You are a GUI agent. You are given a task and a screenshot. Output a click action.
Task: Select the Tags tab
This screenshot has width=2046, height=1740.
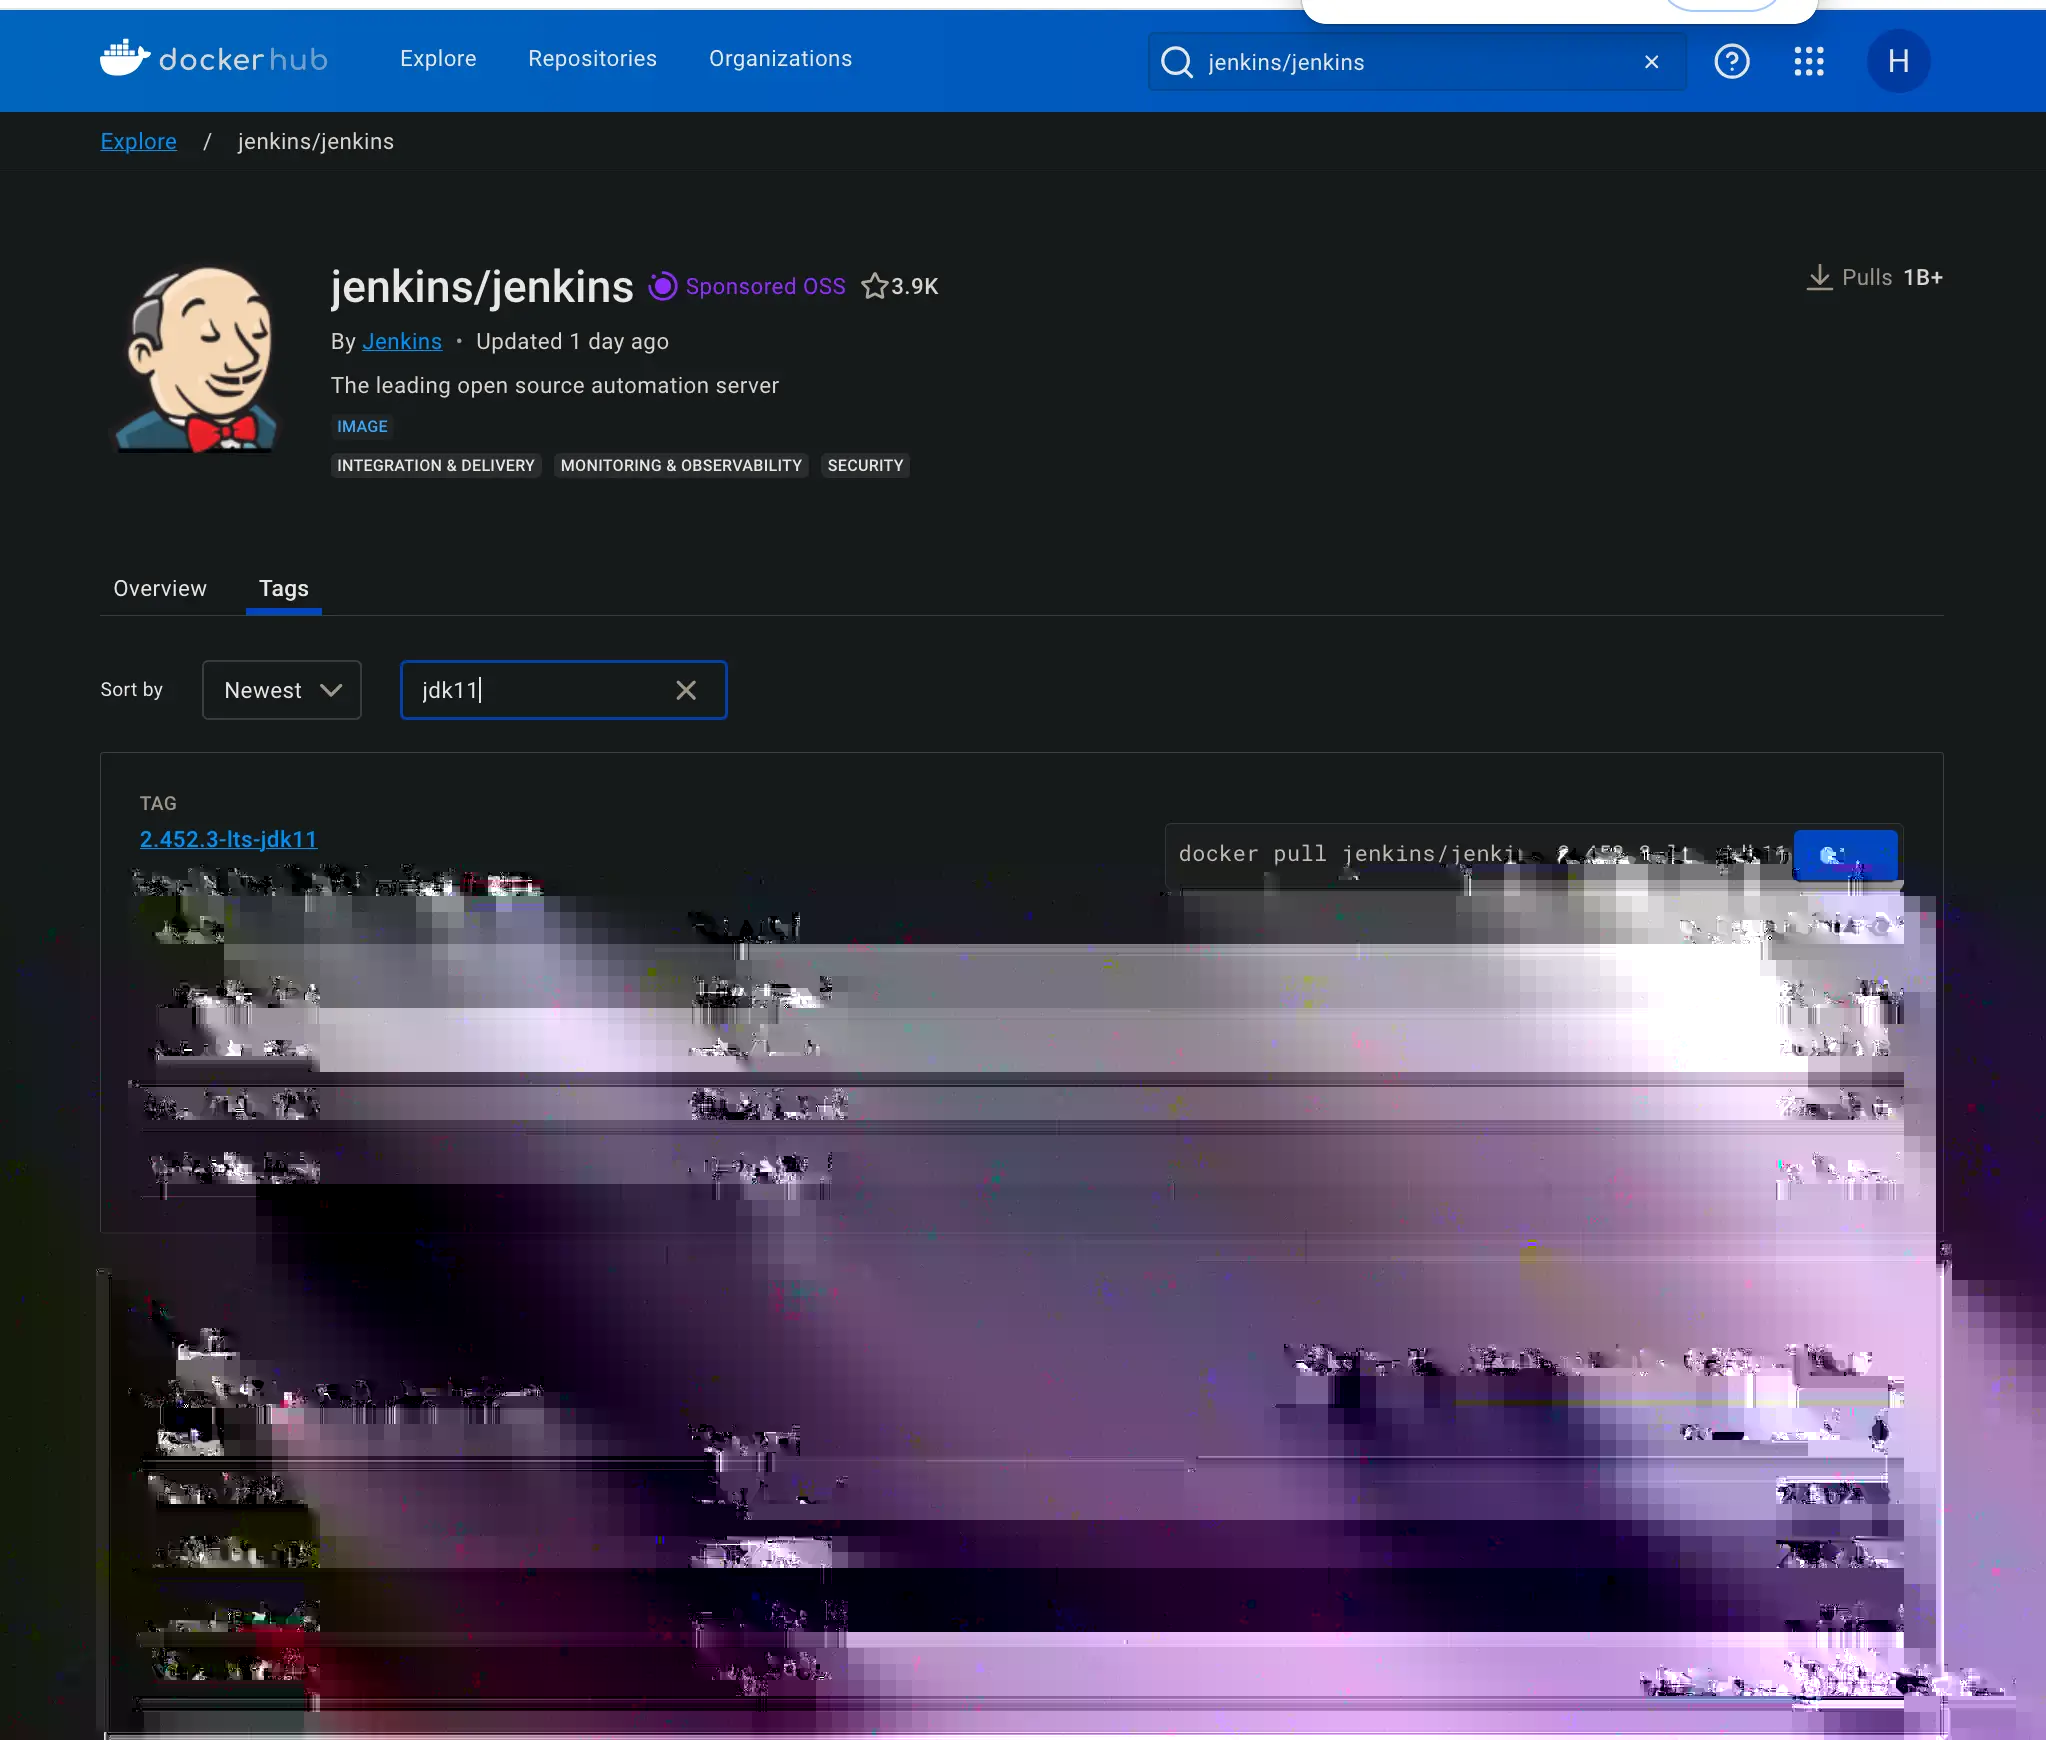[x=284, y=589]
